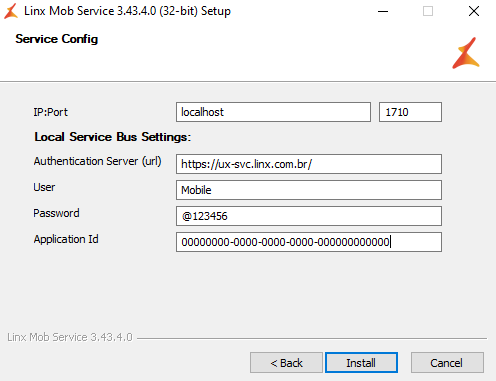496x381 pixels.
Task: Click the disabled maximize window button
Action: click(x=428, y=11)
